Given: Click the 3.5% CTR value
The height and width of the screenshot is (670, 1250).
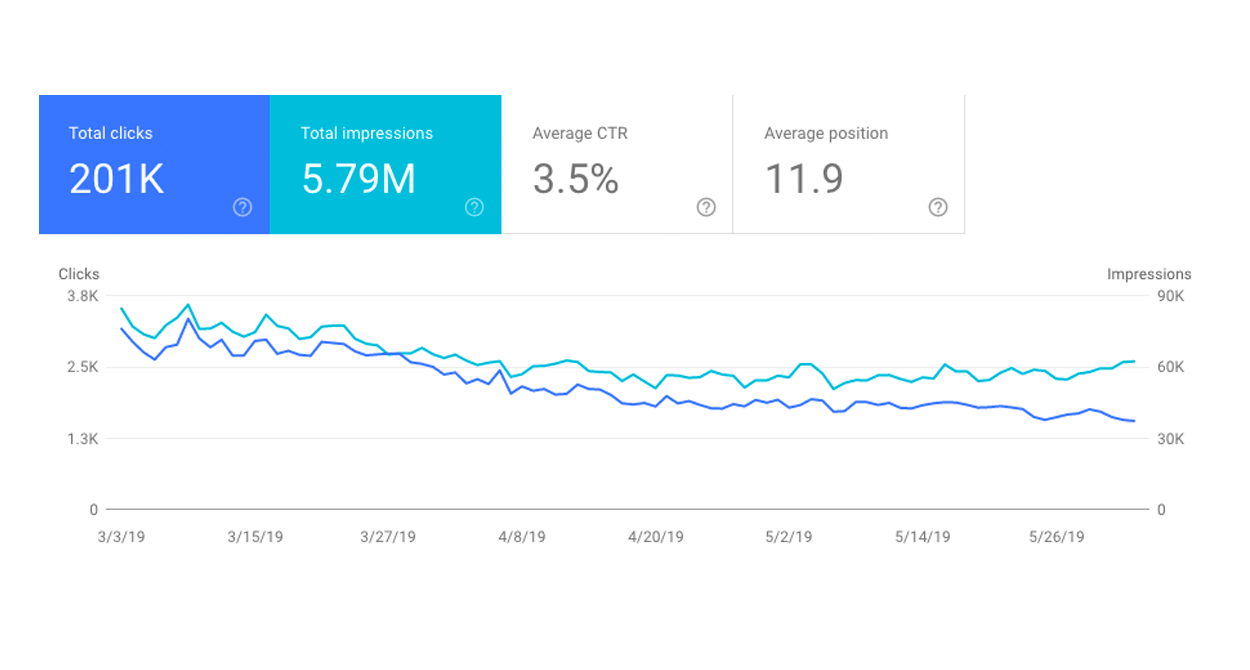Looking at the screenshot, I should click(x=575, y=179).
